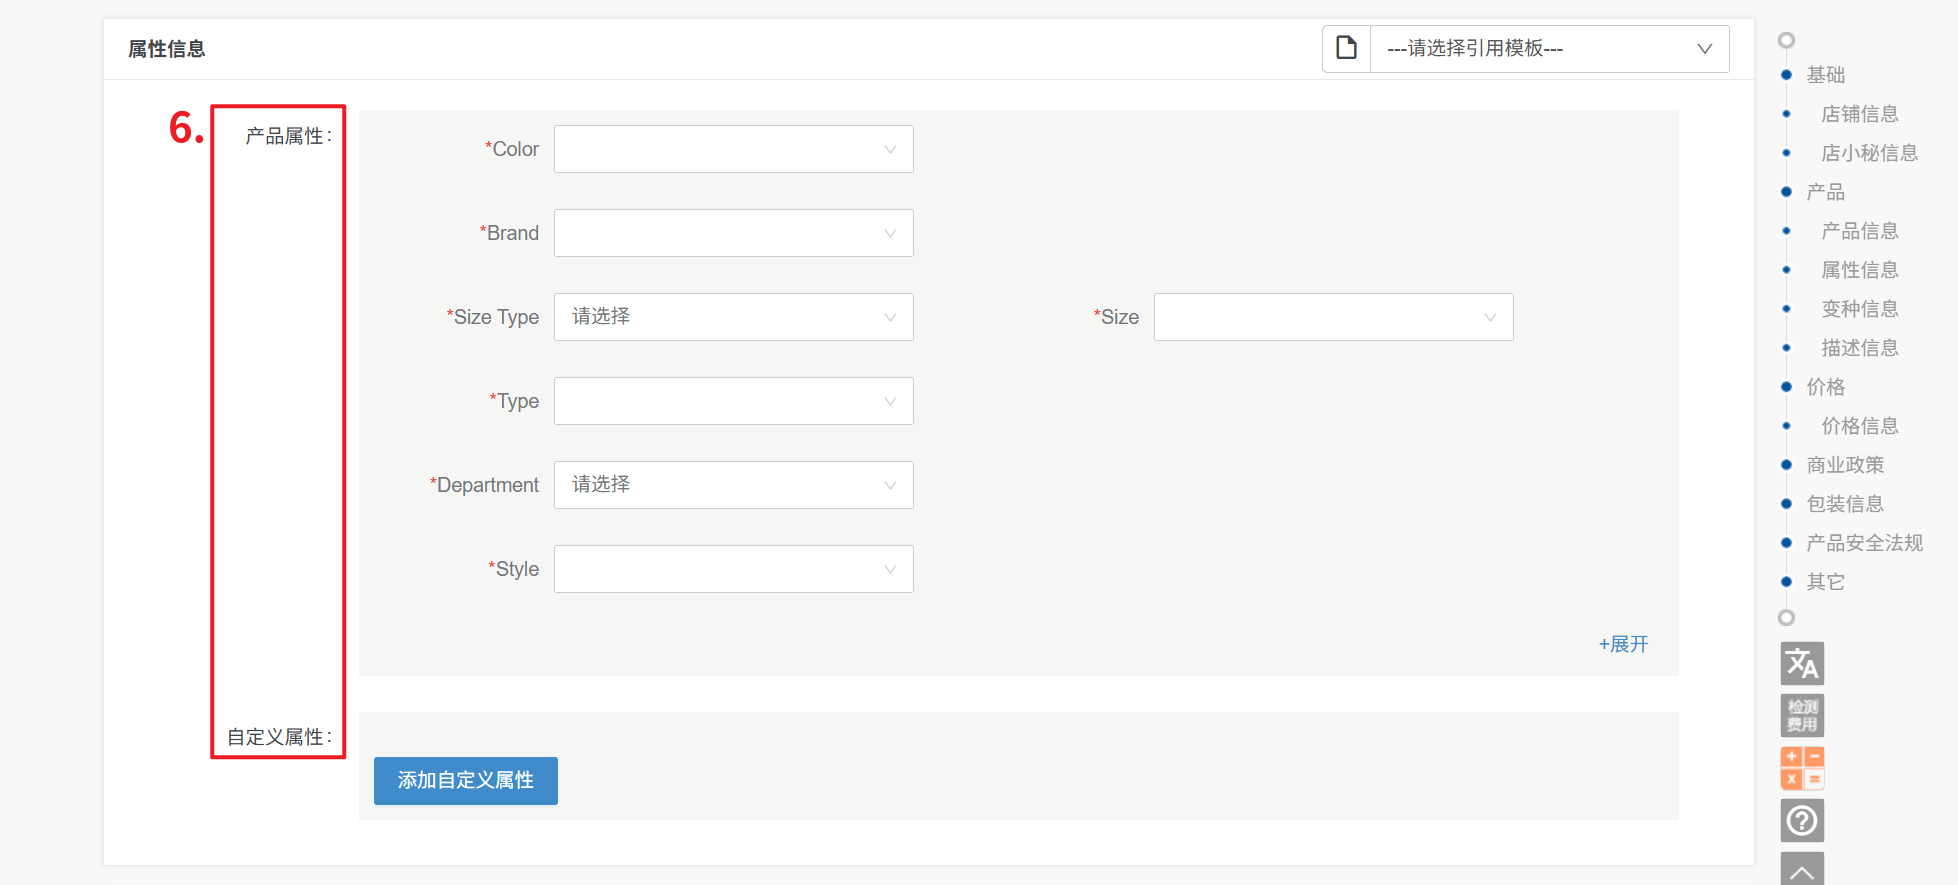Jump to 店铺信息 in side navigation

pyautogui.click(x=1859, y=114)
